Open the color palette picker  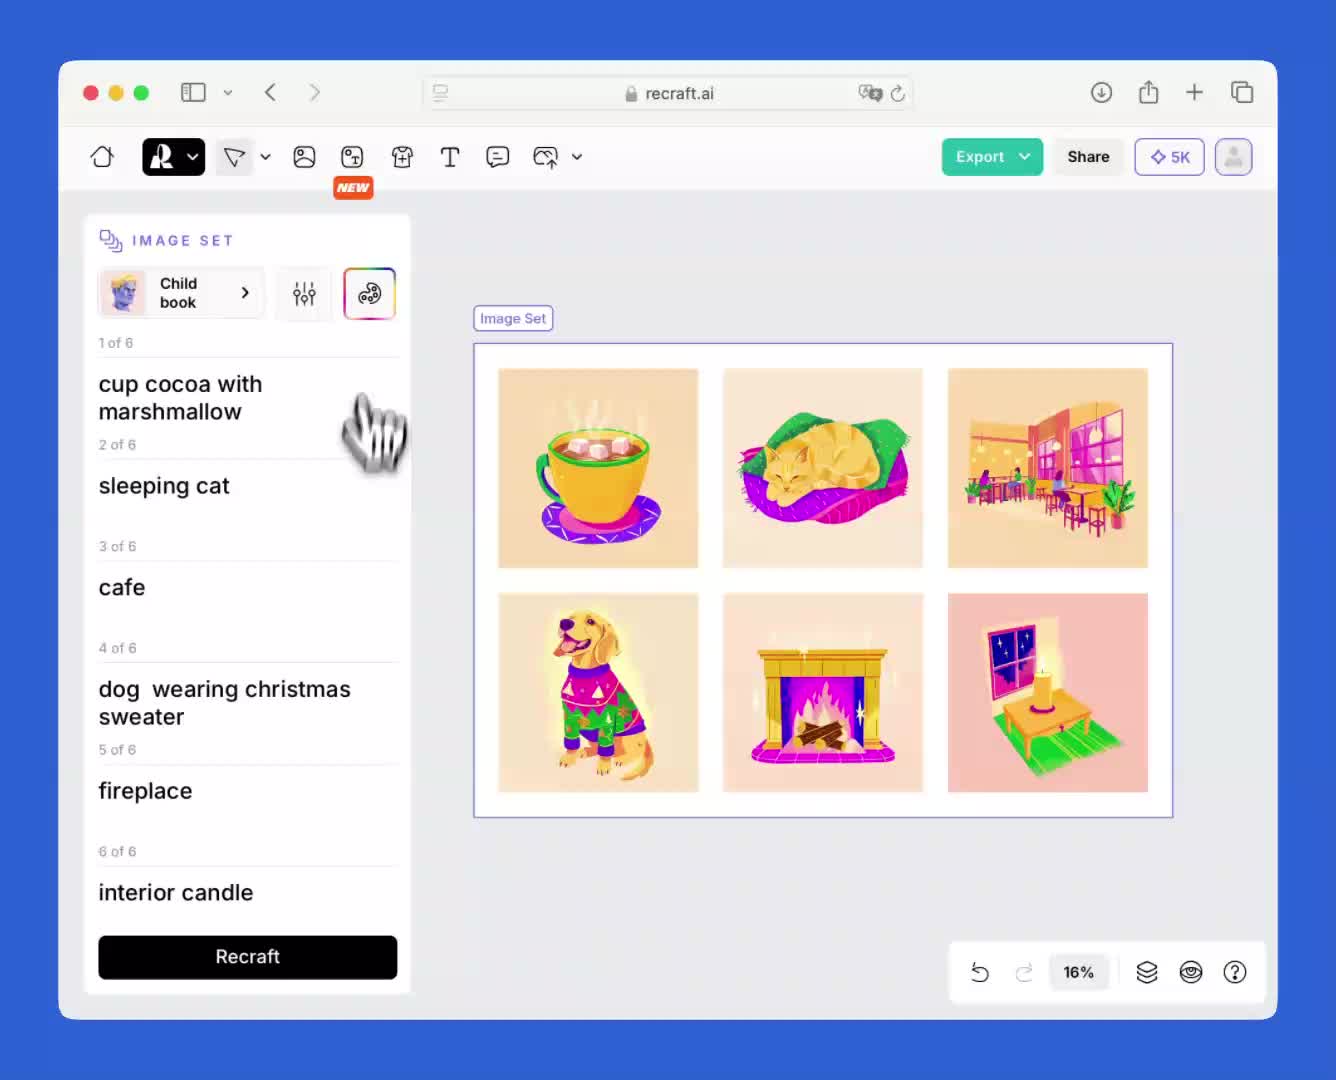point(370,294)
